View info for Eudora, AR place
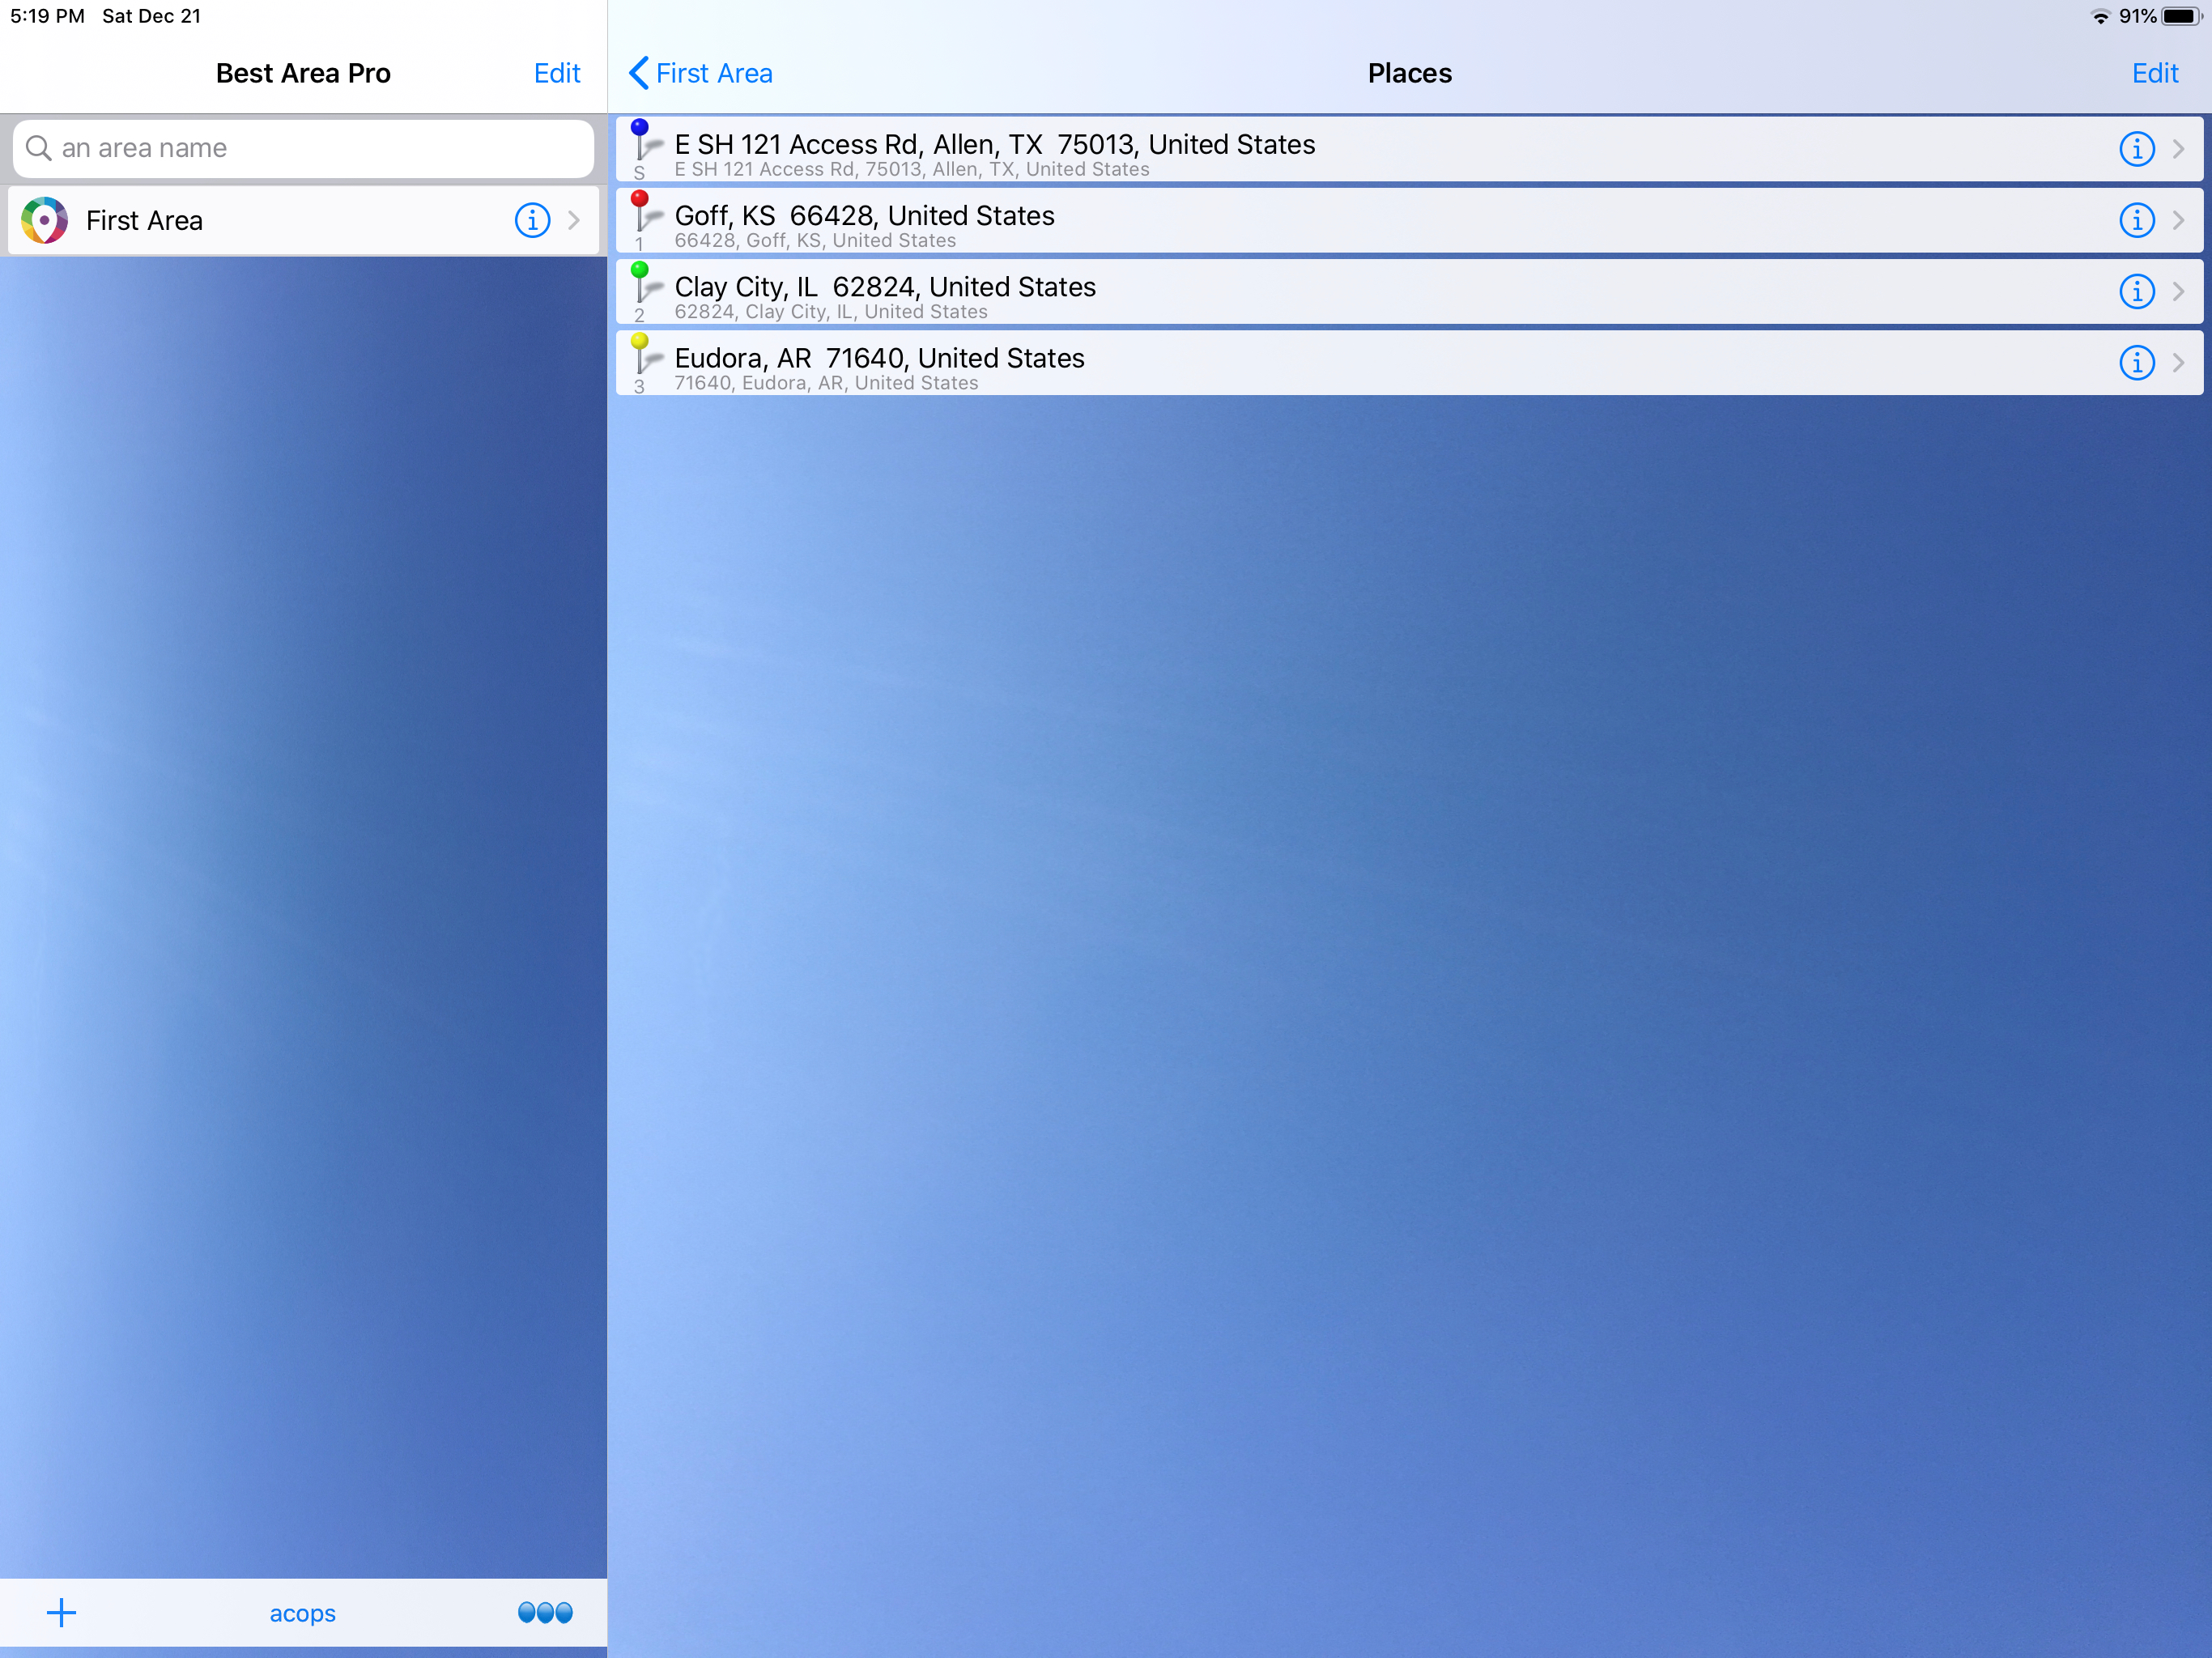Image resolution: width=2212 pixels, height=1658 pixels. (x=2136, y=362)
